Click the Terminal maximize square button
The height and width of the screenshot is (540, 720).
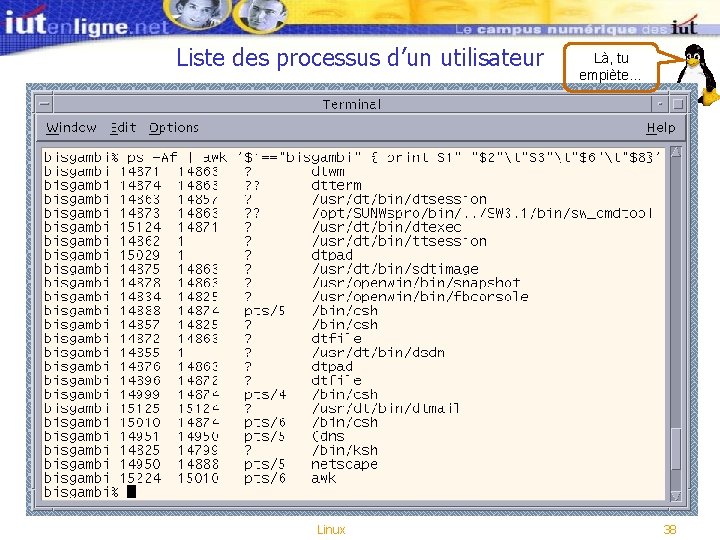coord(678,104)
